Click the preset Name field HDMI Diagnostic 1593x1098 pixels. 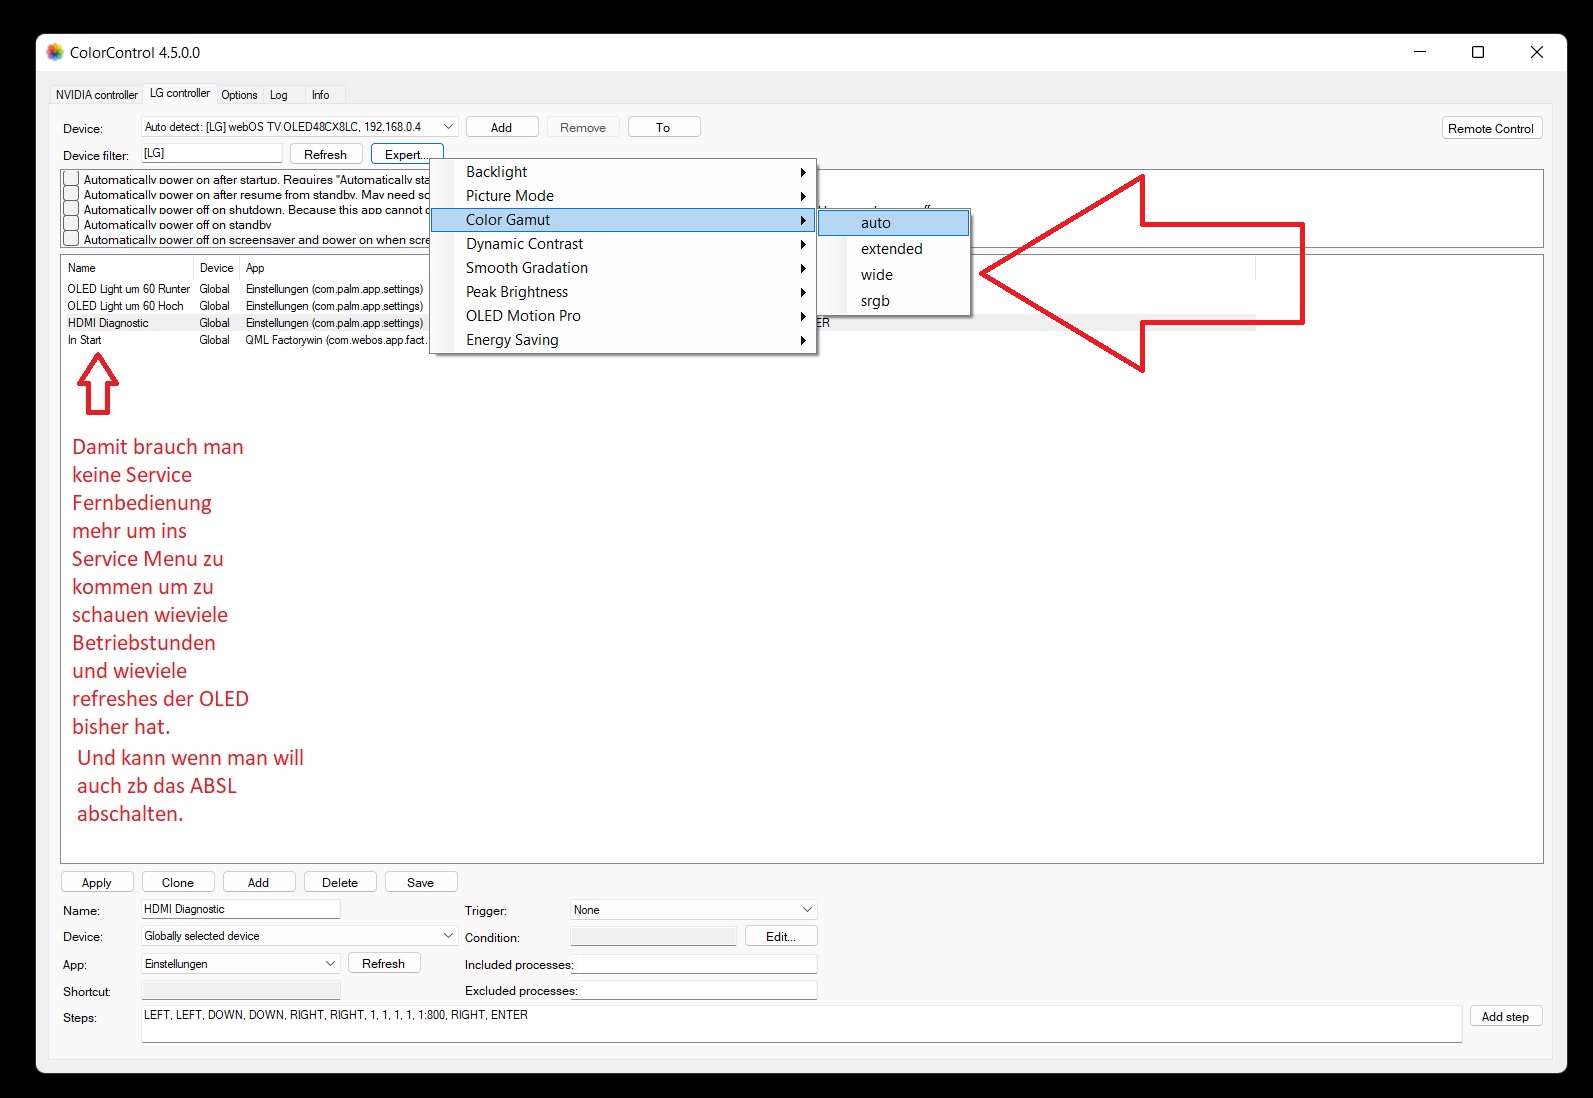(x=241, y=909)
